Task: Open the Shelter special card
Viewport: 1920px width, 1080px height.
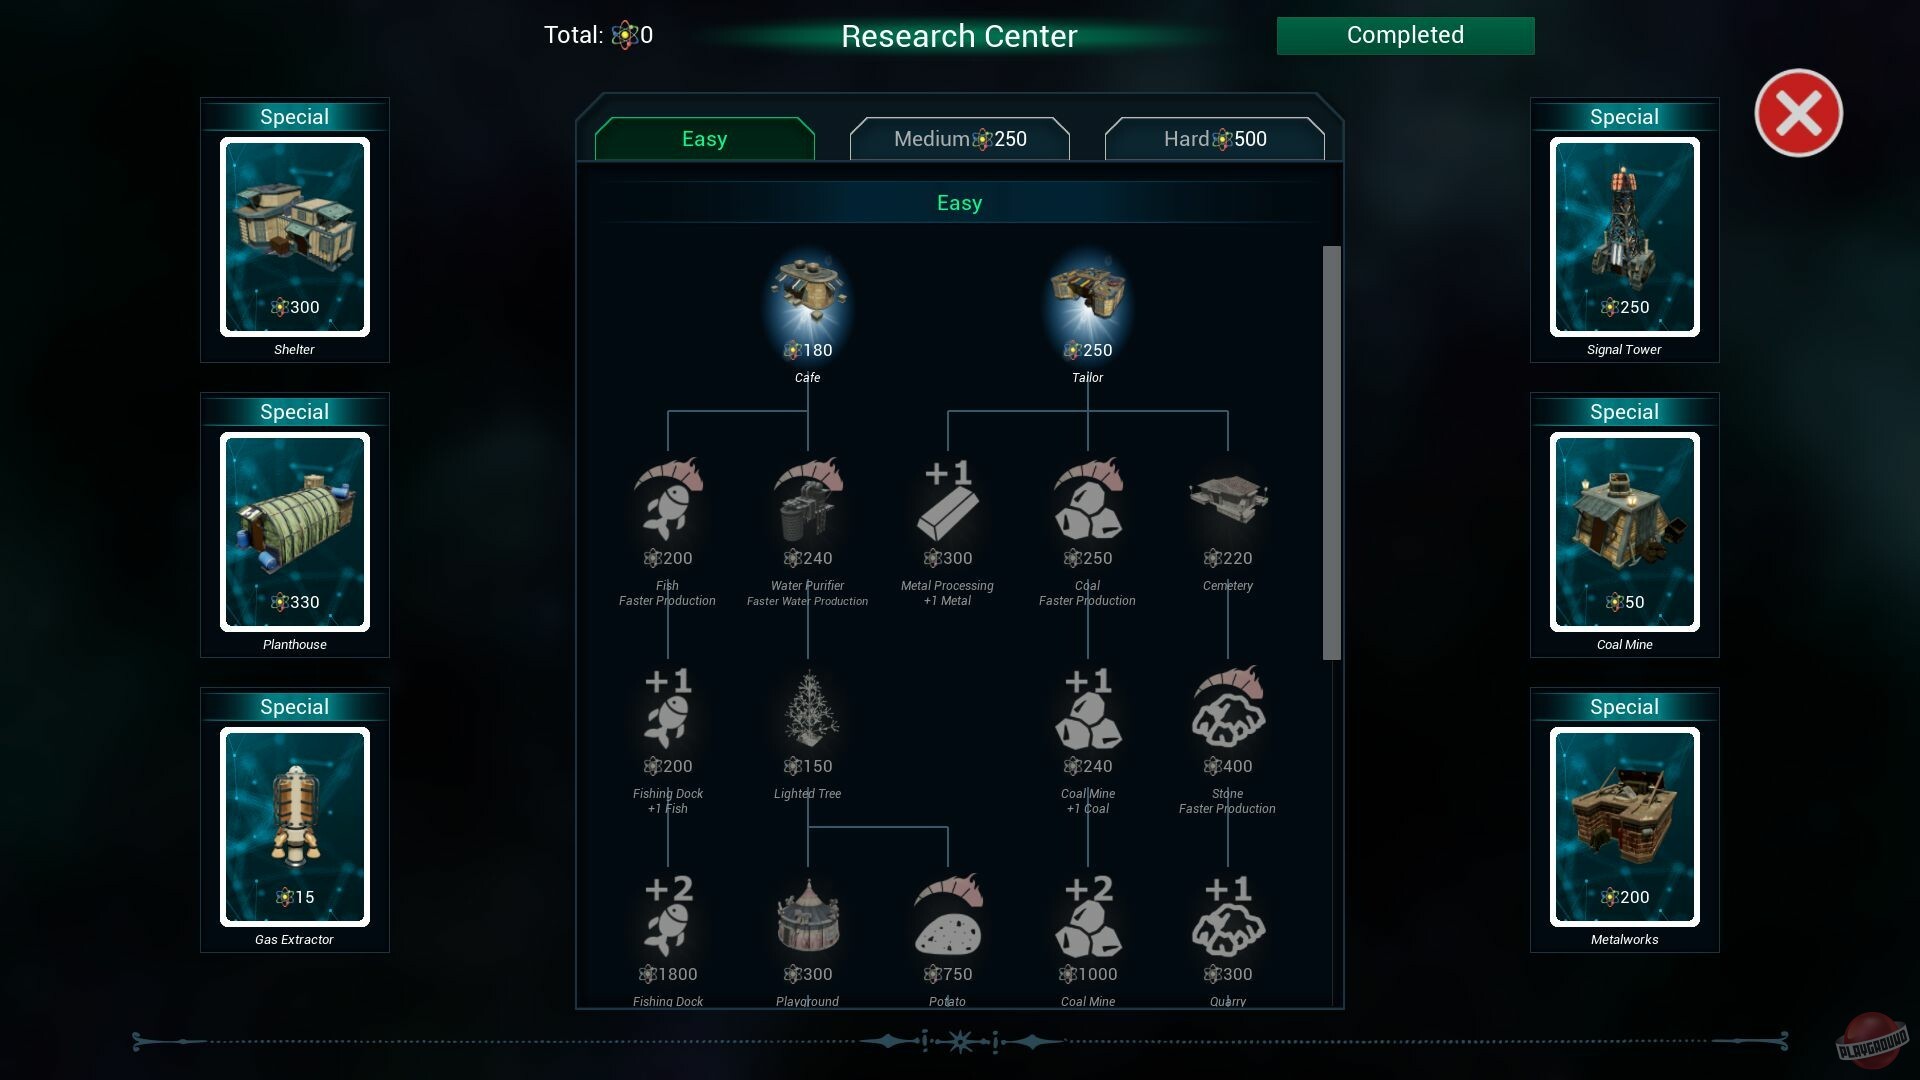Action: [x=295, y=236]
